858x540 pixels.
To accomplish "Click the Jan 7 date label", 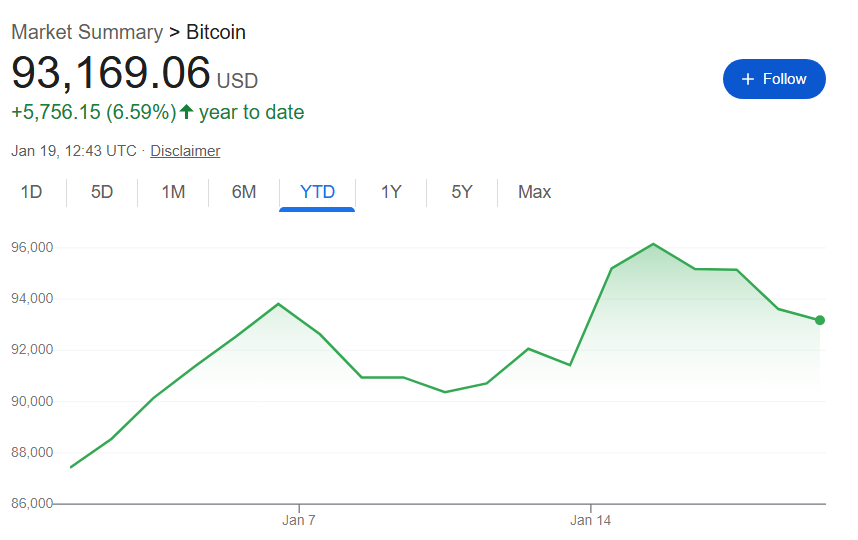I will (x=298, y=520).
